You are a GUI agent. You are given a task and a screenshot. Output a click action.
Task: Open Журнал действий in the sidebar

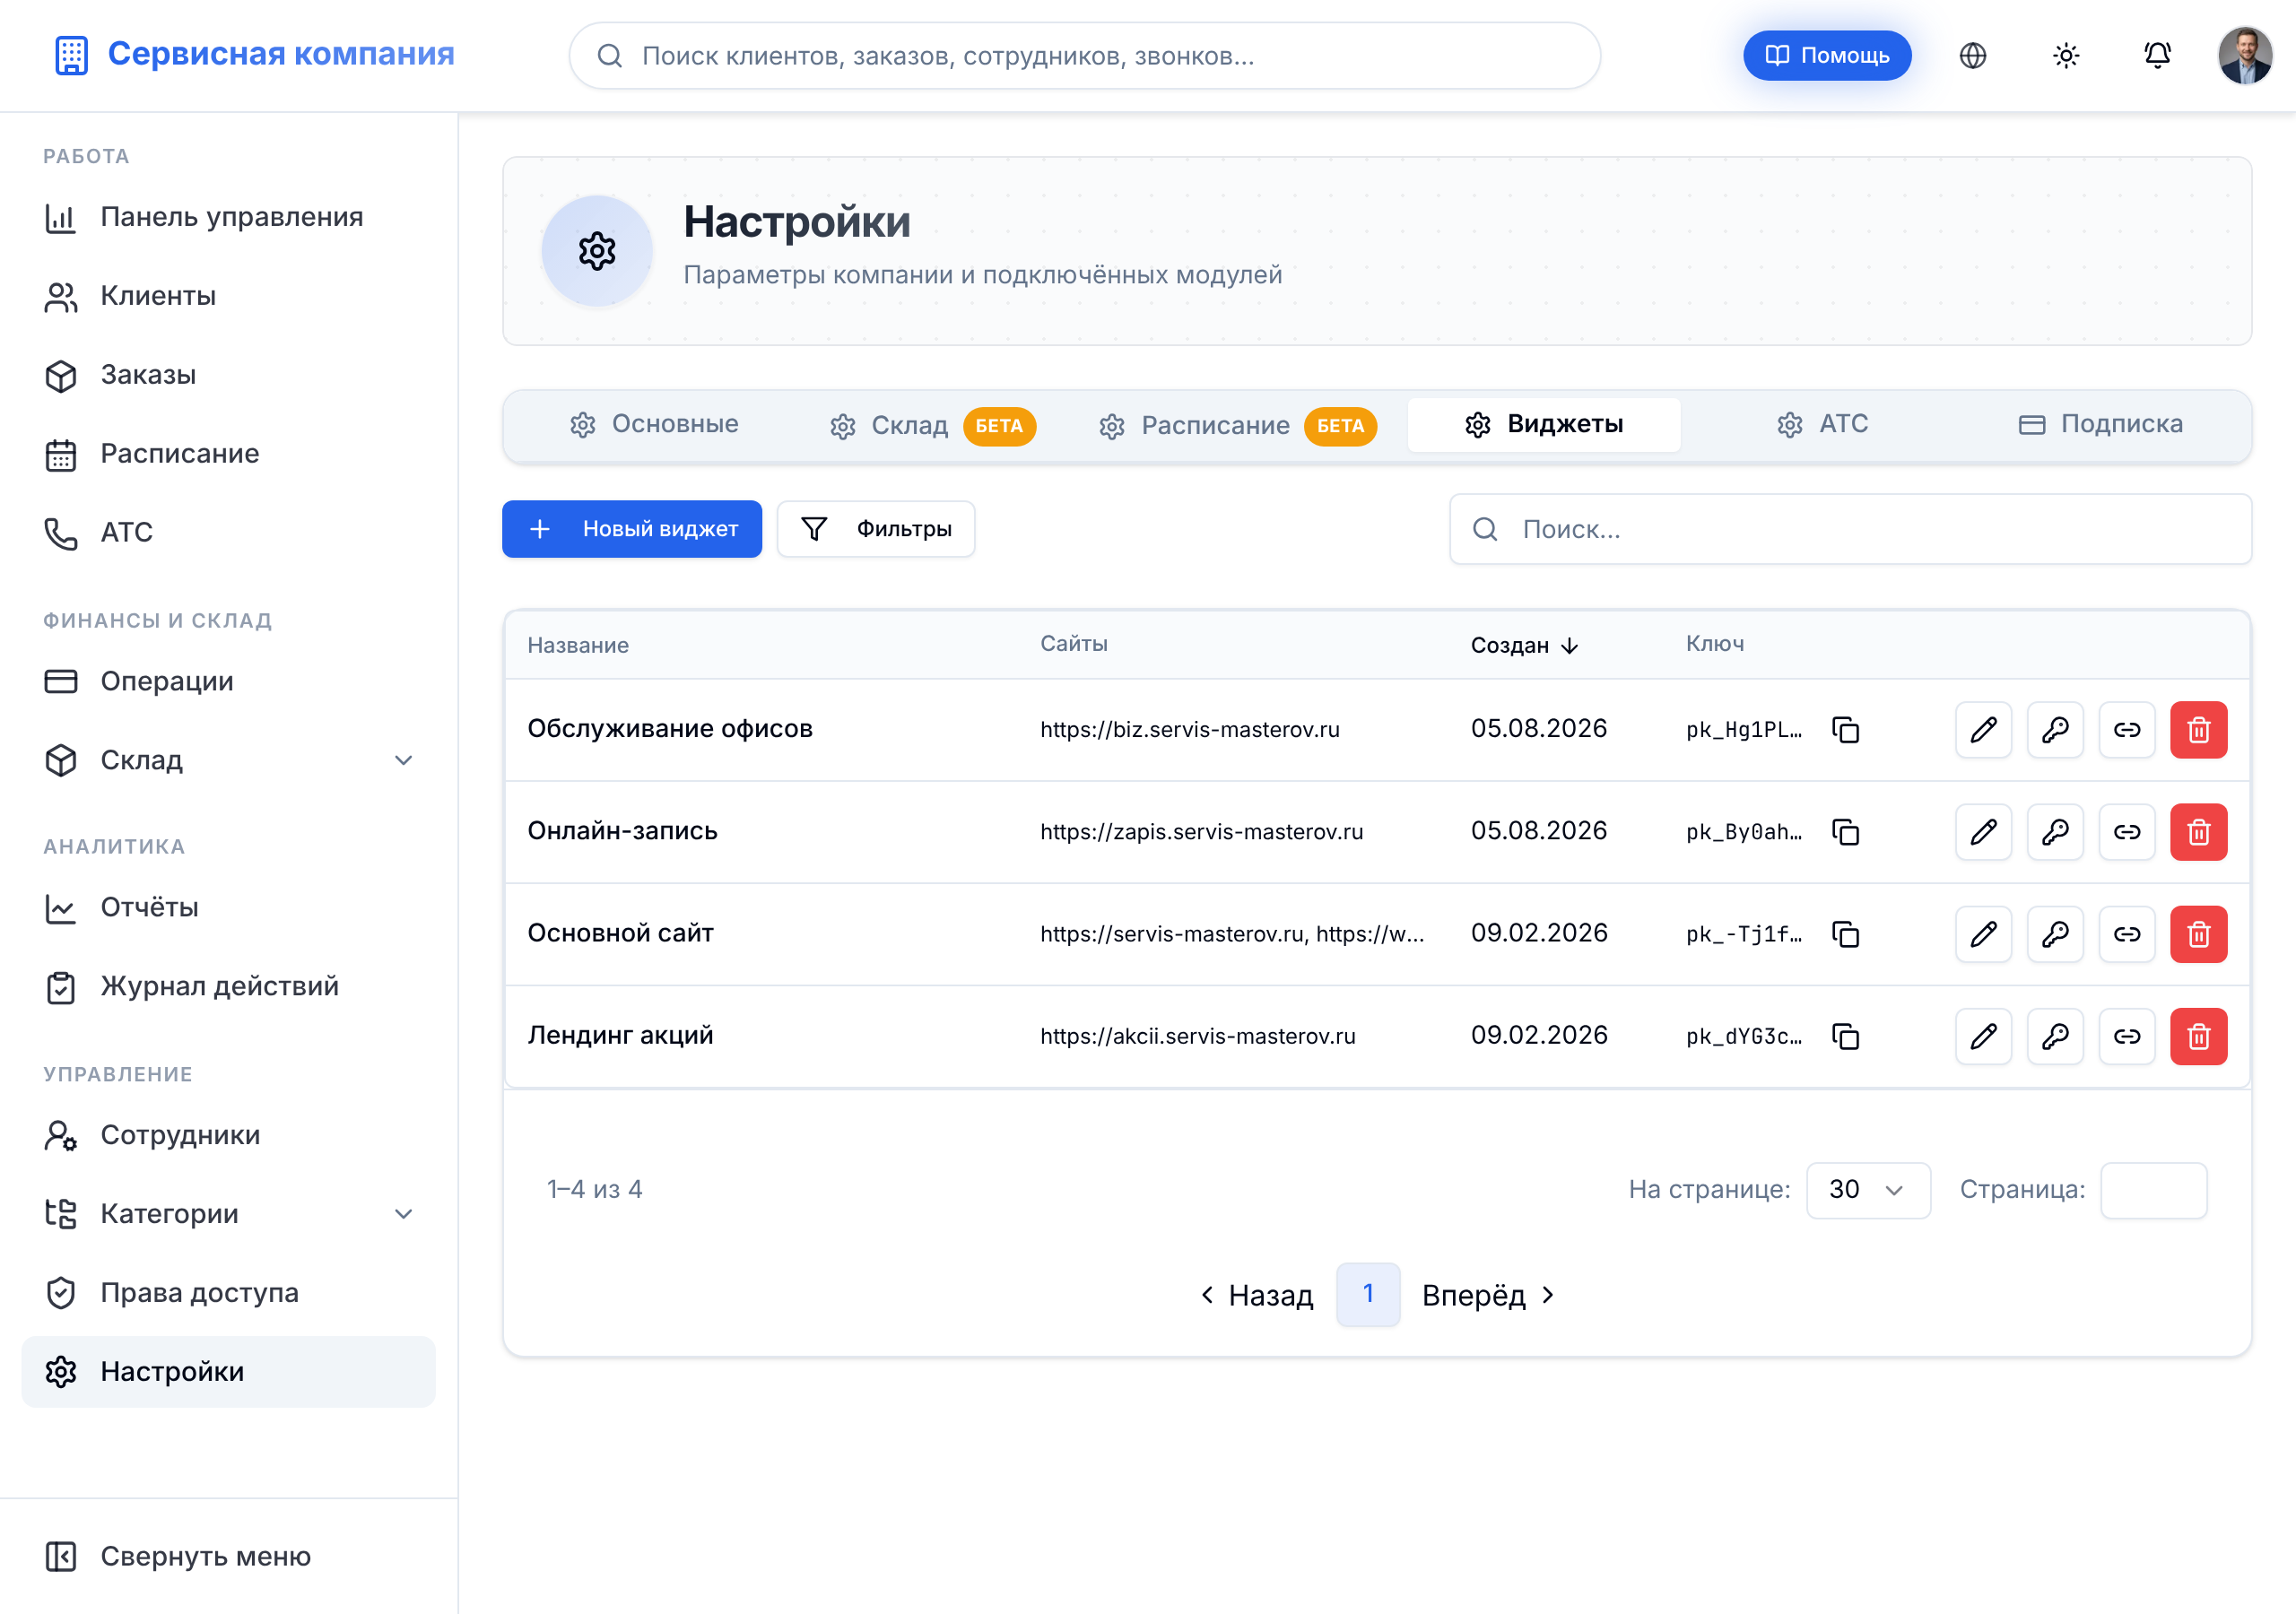click(x=229, y=987)
